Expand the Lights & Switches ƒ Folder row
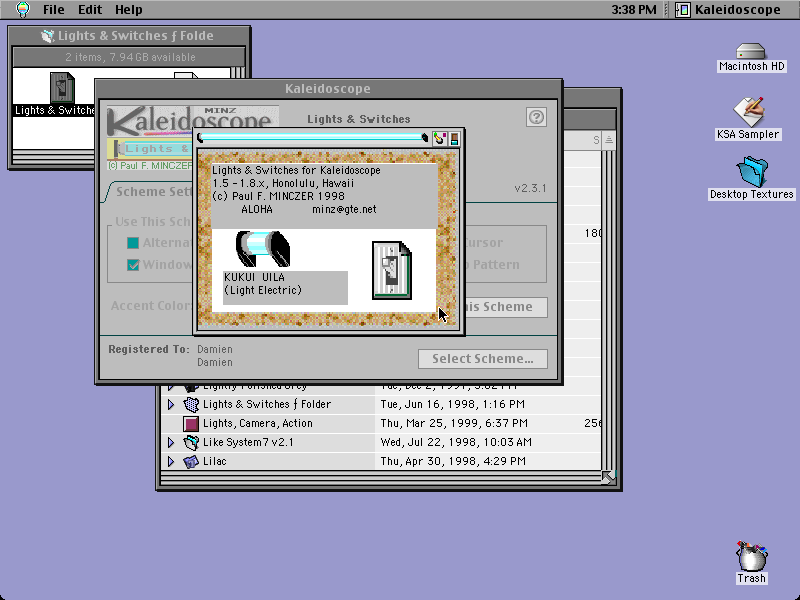 [x=171, y=405]
